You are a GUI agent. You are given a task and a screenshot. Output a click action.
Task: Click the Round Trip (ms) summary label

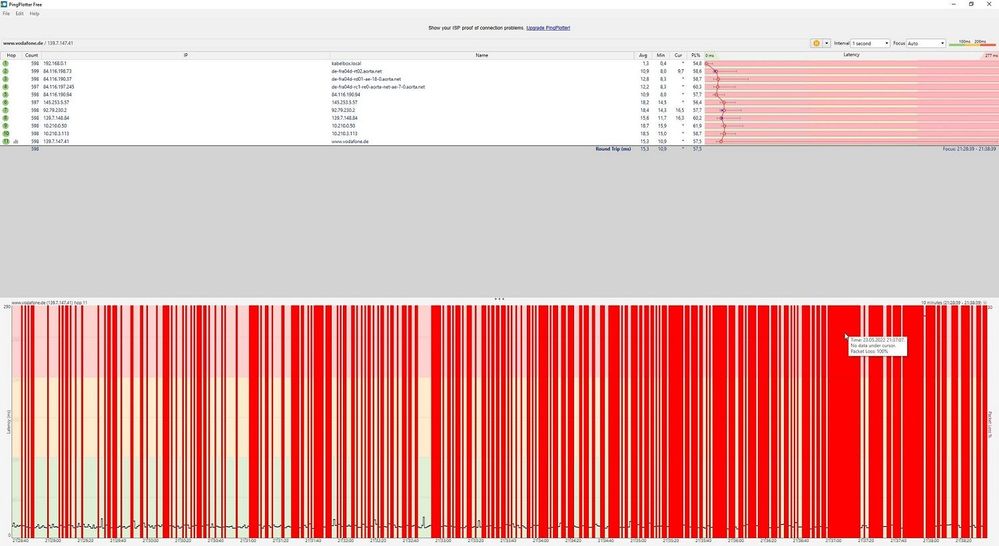point(613,149)
